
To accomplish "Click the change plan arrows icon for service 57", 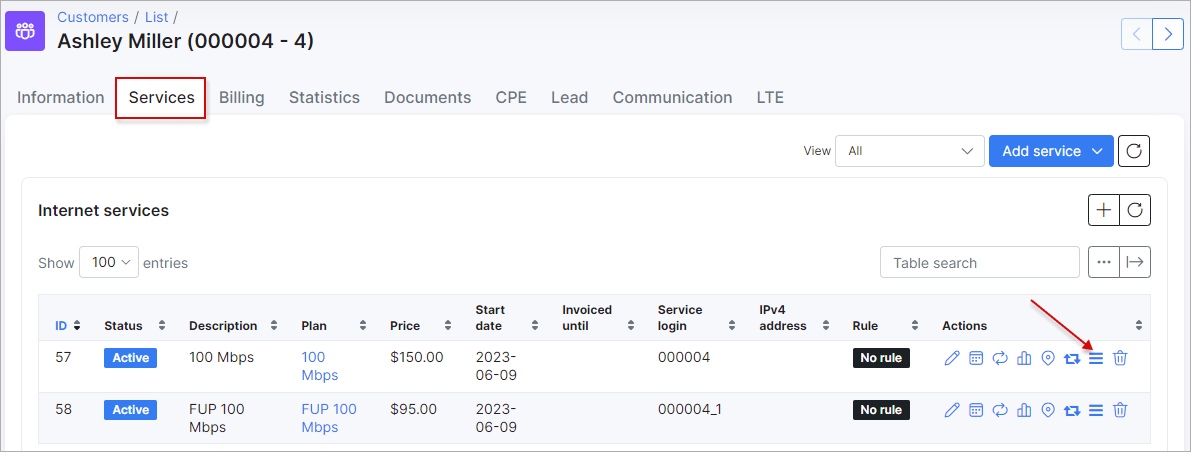I will point(1072,359).
